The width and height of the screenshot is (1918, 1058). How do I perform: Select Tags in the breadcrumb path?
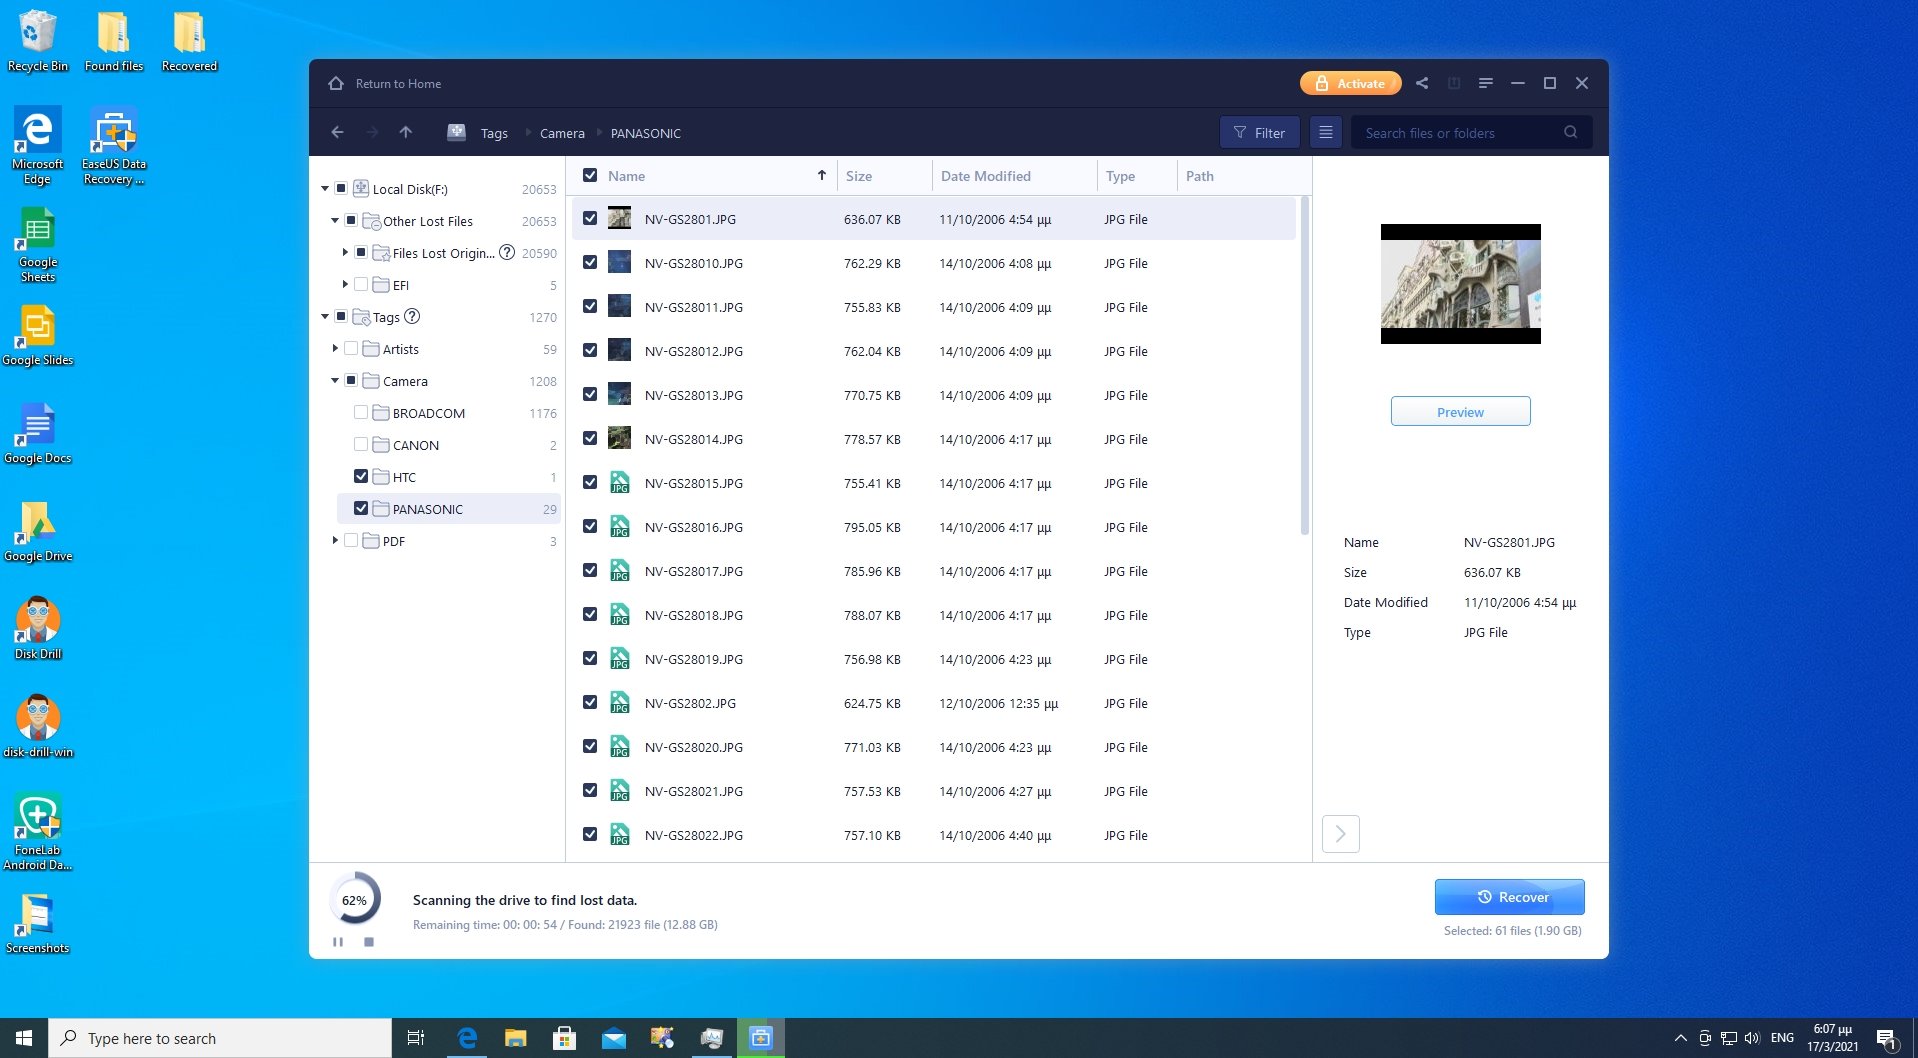click(494, 132)
